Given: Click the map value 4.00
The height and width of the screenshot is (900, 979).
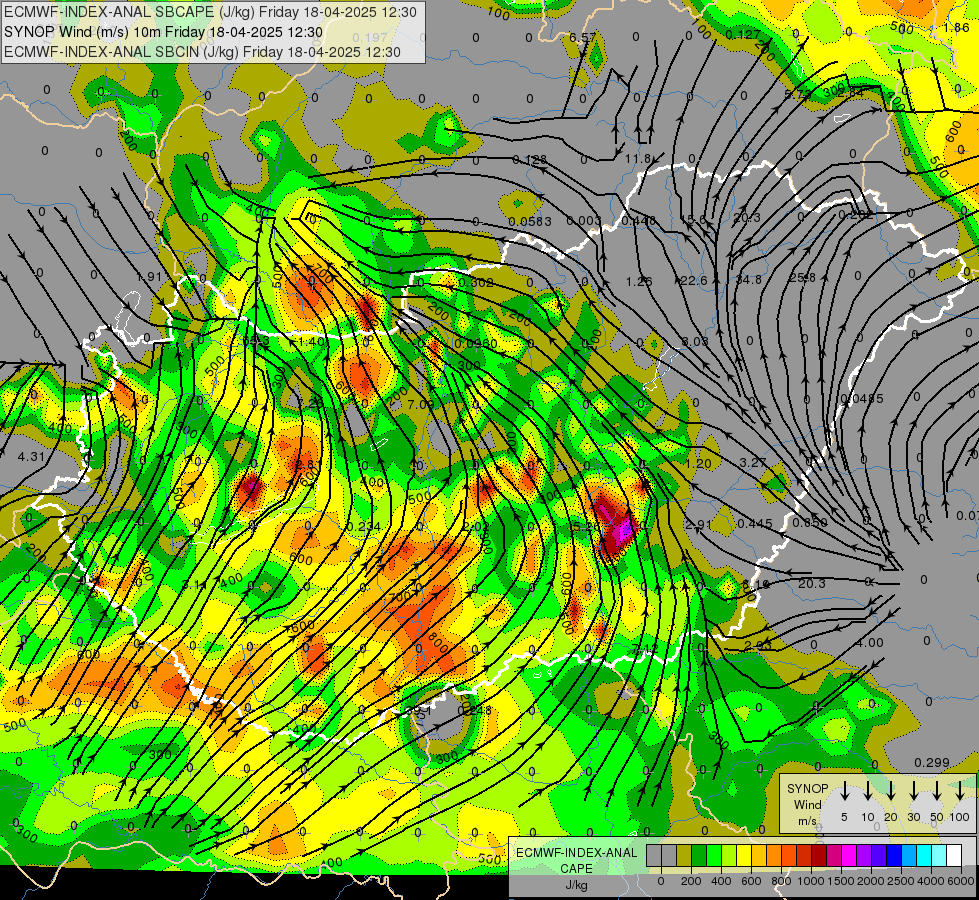Looking at the screenshot, I should click(869, 643).
